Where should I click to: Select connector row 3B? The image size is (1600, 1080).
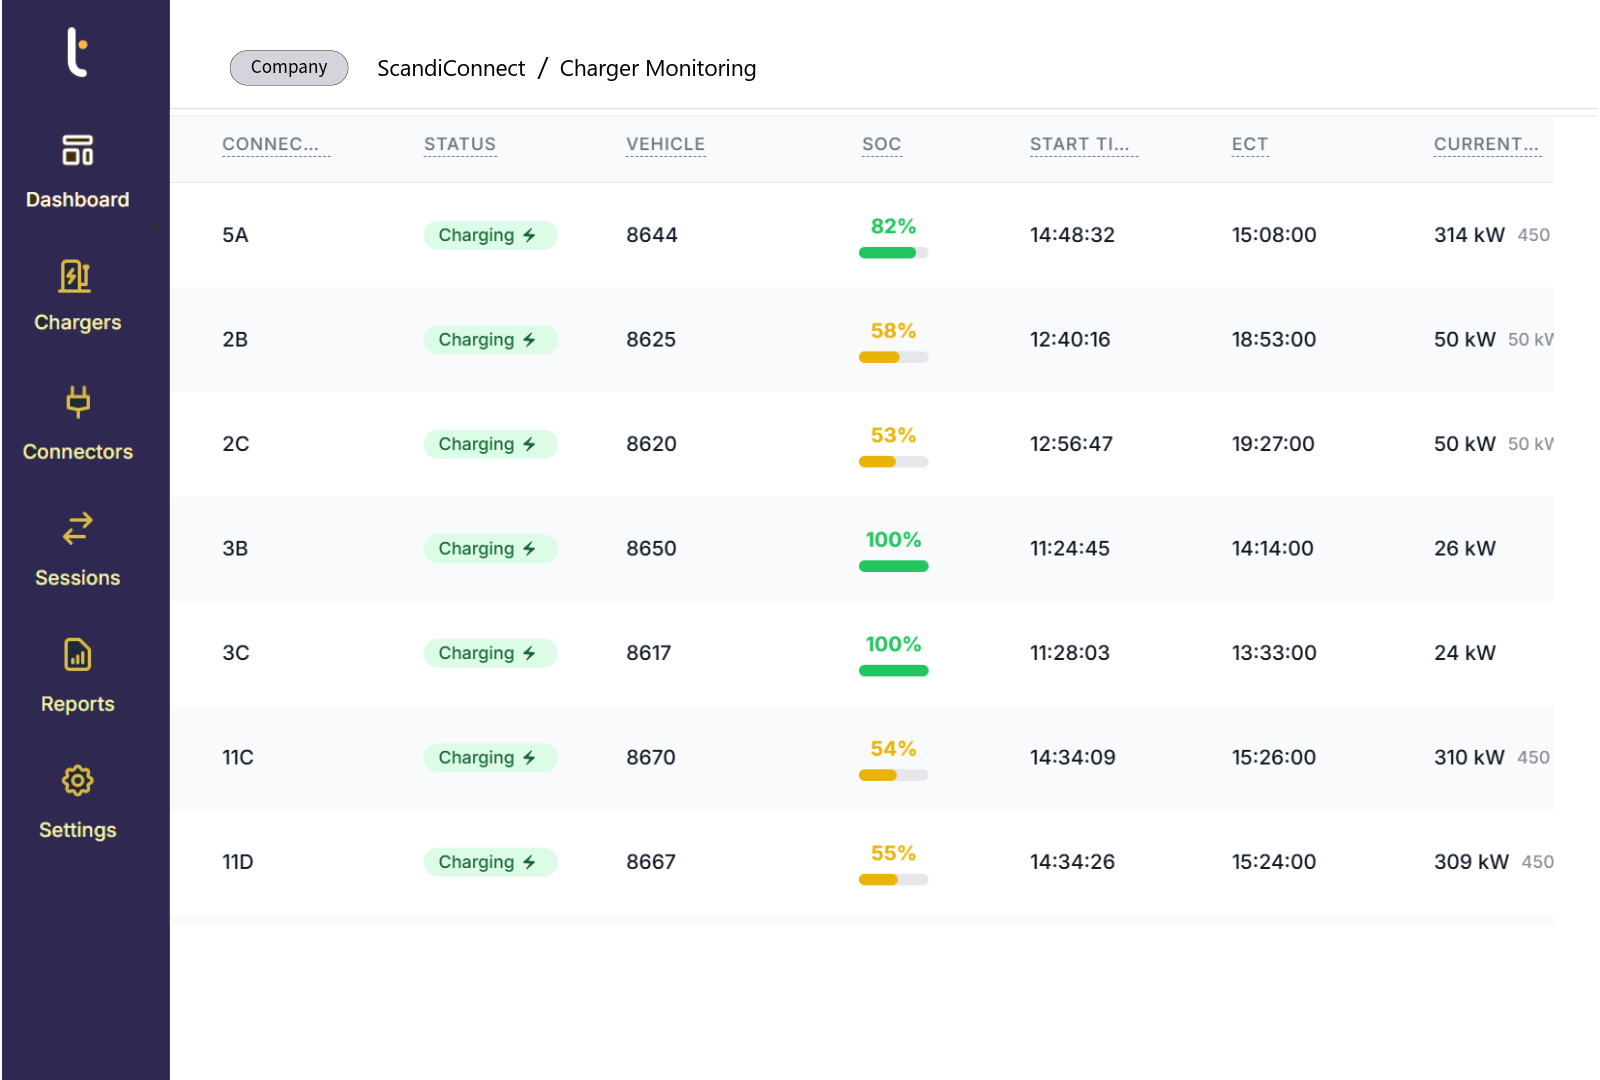tap(235, 549)
